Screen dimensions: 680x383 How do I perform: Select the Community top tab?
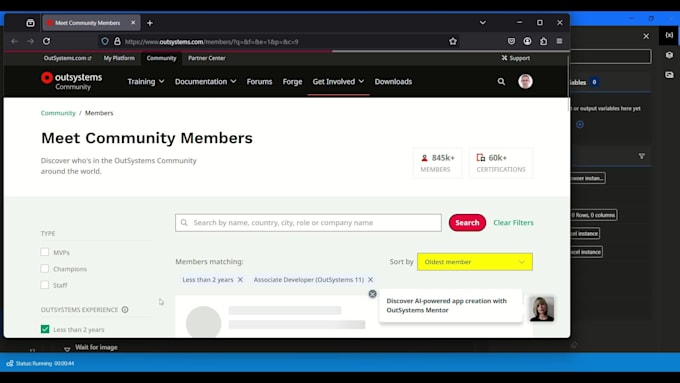[161, 58]
